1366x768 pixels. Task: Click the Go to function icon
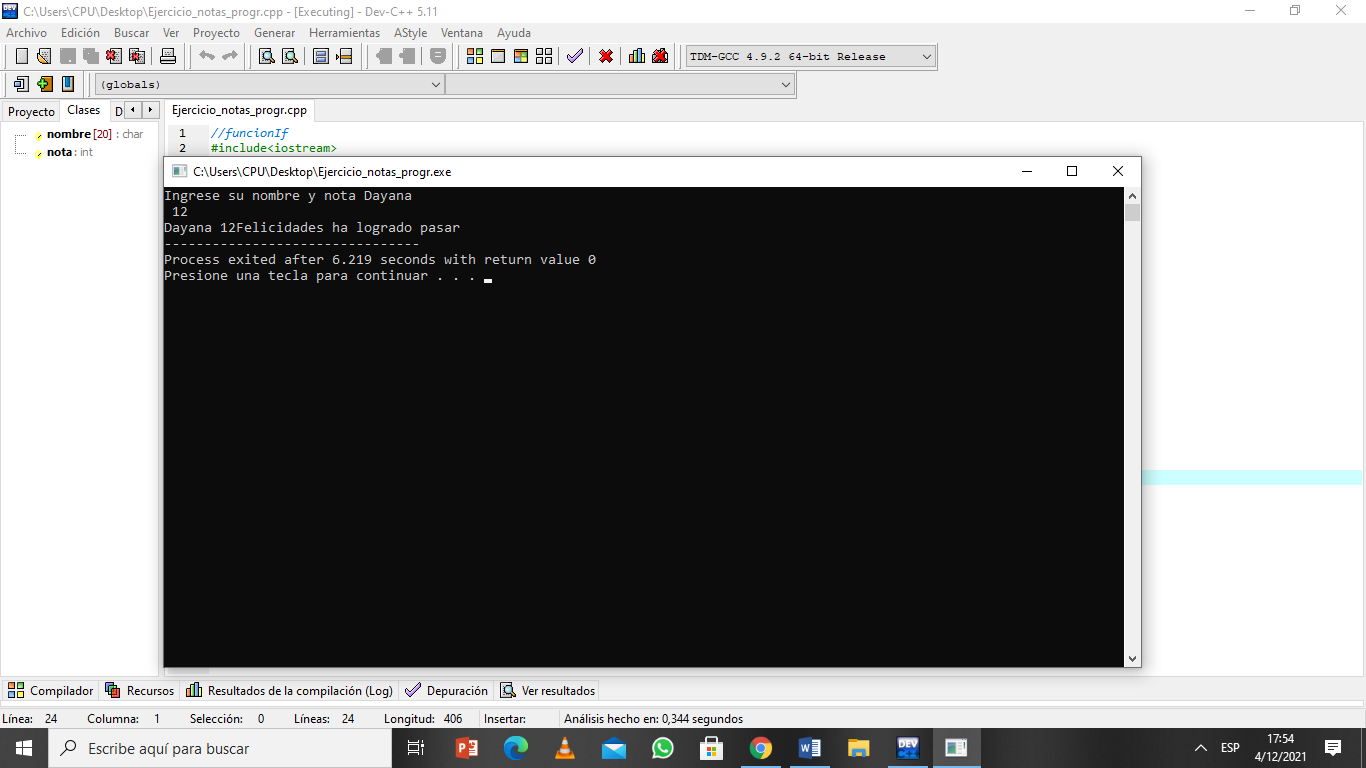(x=321, y=56)
